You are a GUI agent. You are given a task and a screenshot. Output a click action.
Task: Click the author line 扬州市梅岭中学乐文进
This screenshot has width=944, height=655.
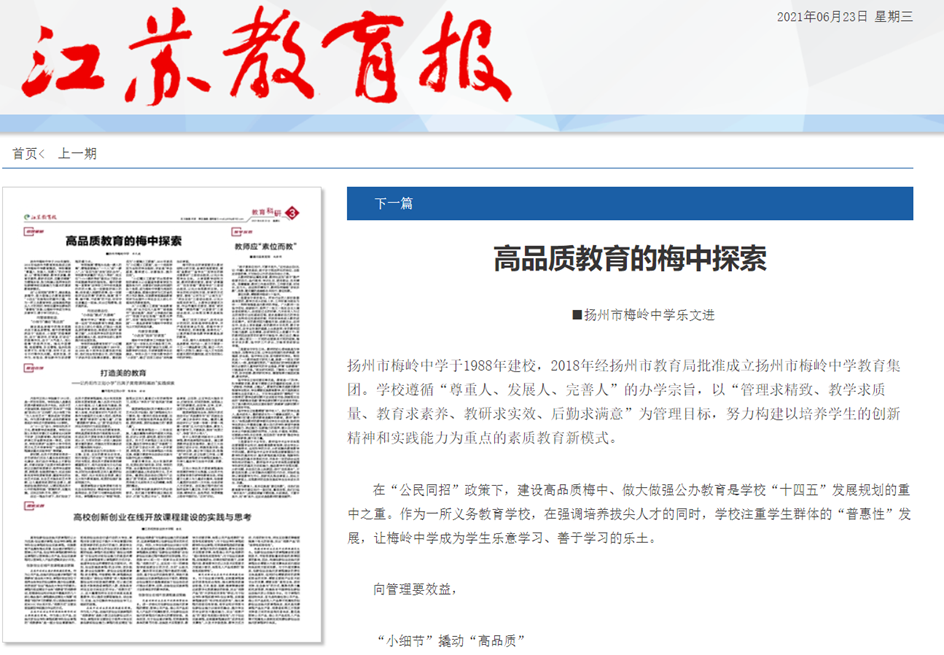point(643,315)
